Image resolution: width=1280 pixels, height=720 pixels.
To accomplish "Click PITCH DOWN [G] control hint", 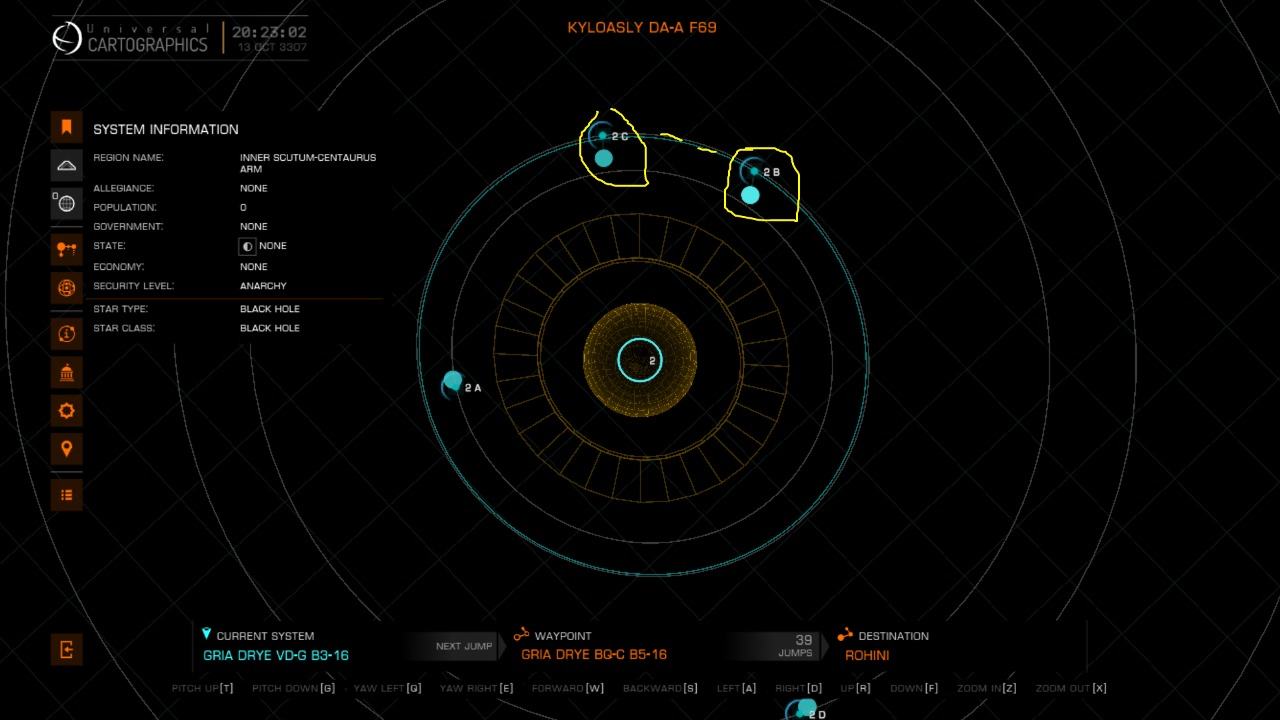I will point(294,688).
